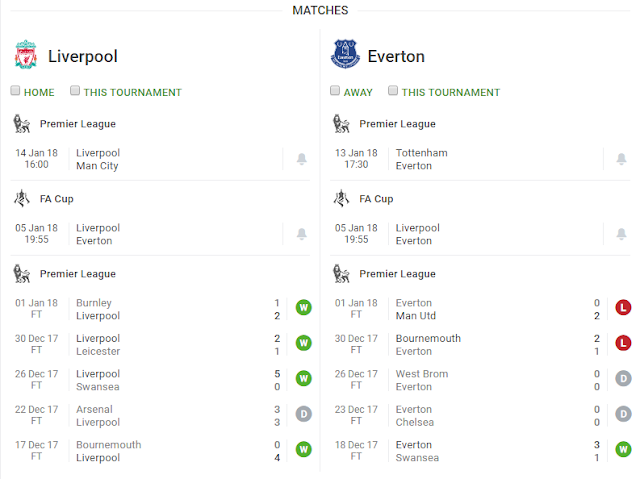
Task: Toggle bell for Liverpool FA Cup match in left column
Action: [x=302, y=234]
